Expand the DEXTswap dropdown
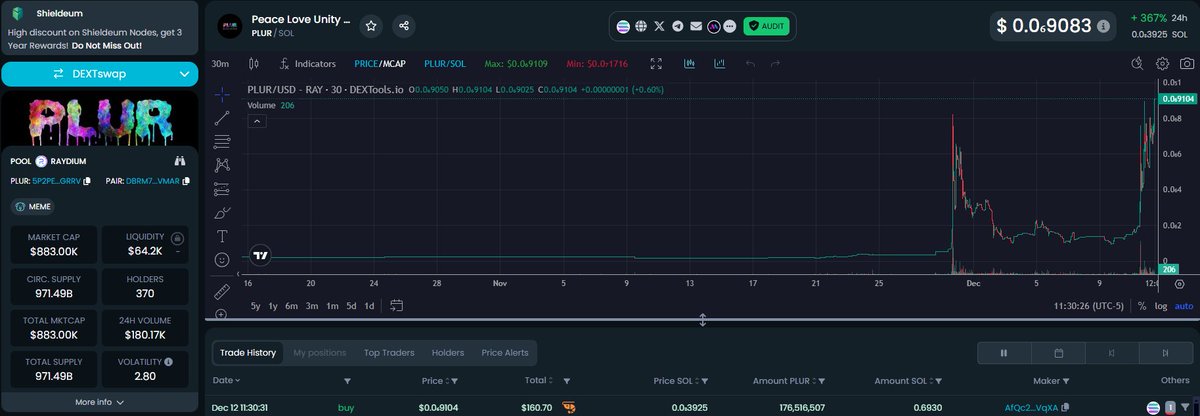The height and width of the screenshot is (416, 1200). pyautogui.click(x=185, y=73)
